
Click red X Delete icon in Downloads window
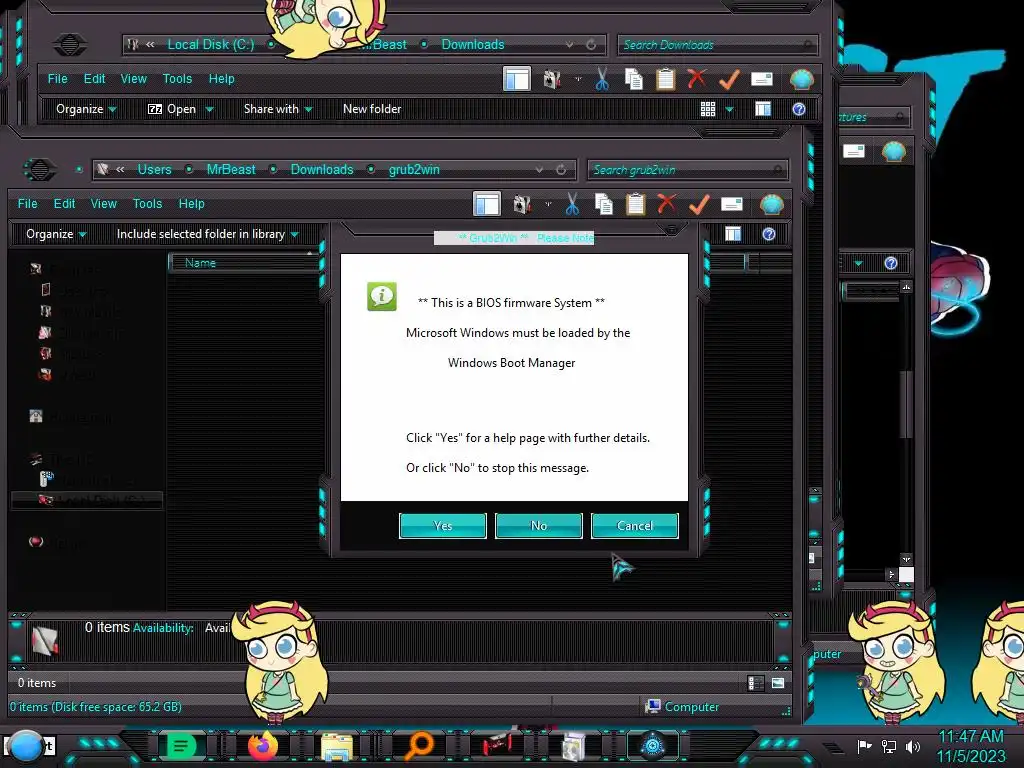tap(697, 78)
